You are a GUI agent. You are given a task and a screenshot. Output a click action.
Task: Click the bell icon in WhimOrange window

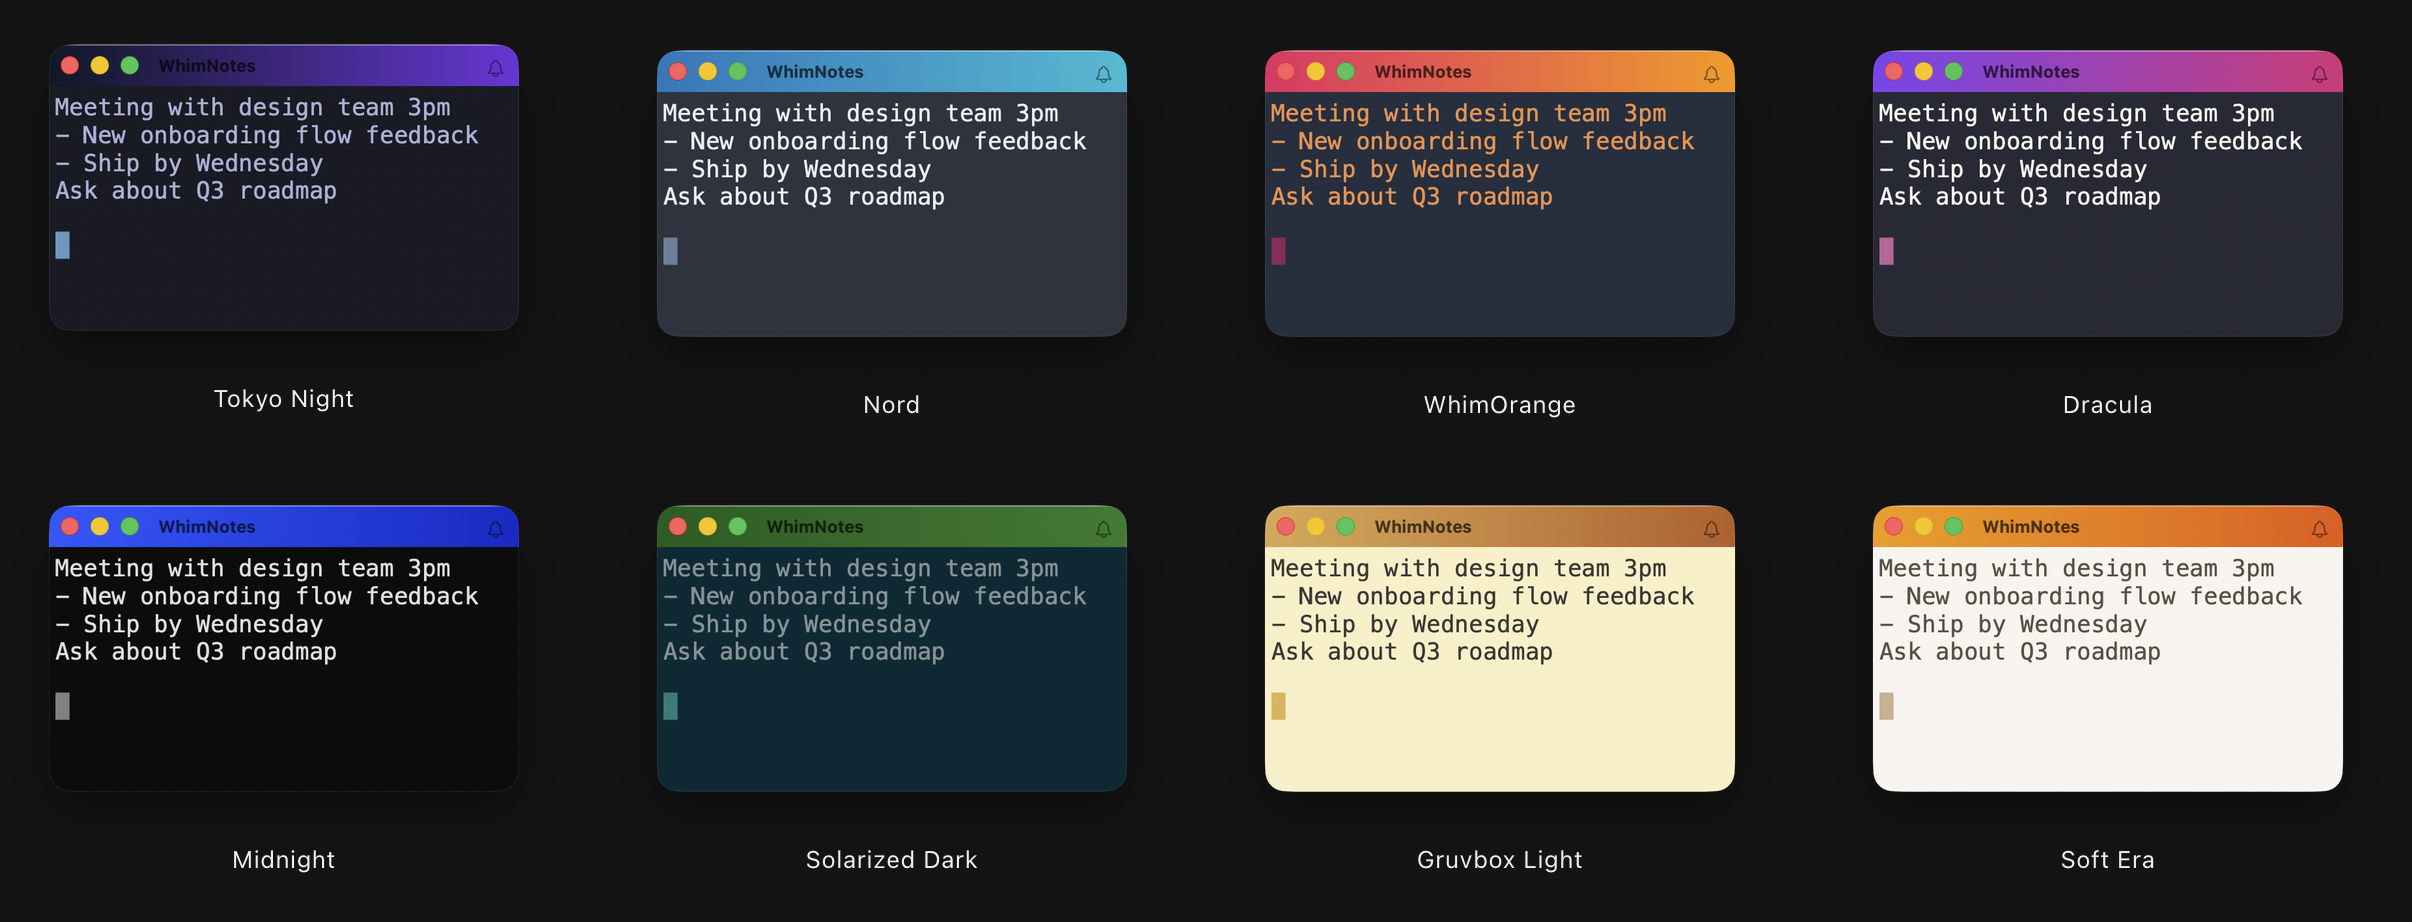[x=1711, y=74]
